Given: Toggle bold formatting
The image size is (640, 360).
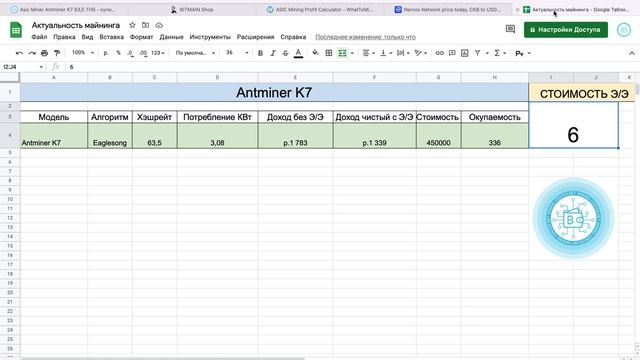Looking at the screenshot, I should coord(260,53).
